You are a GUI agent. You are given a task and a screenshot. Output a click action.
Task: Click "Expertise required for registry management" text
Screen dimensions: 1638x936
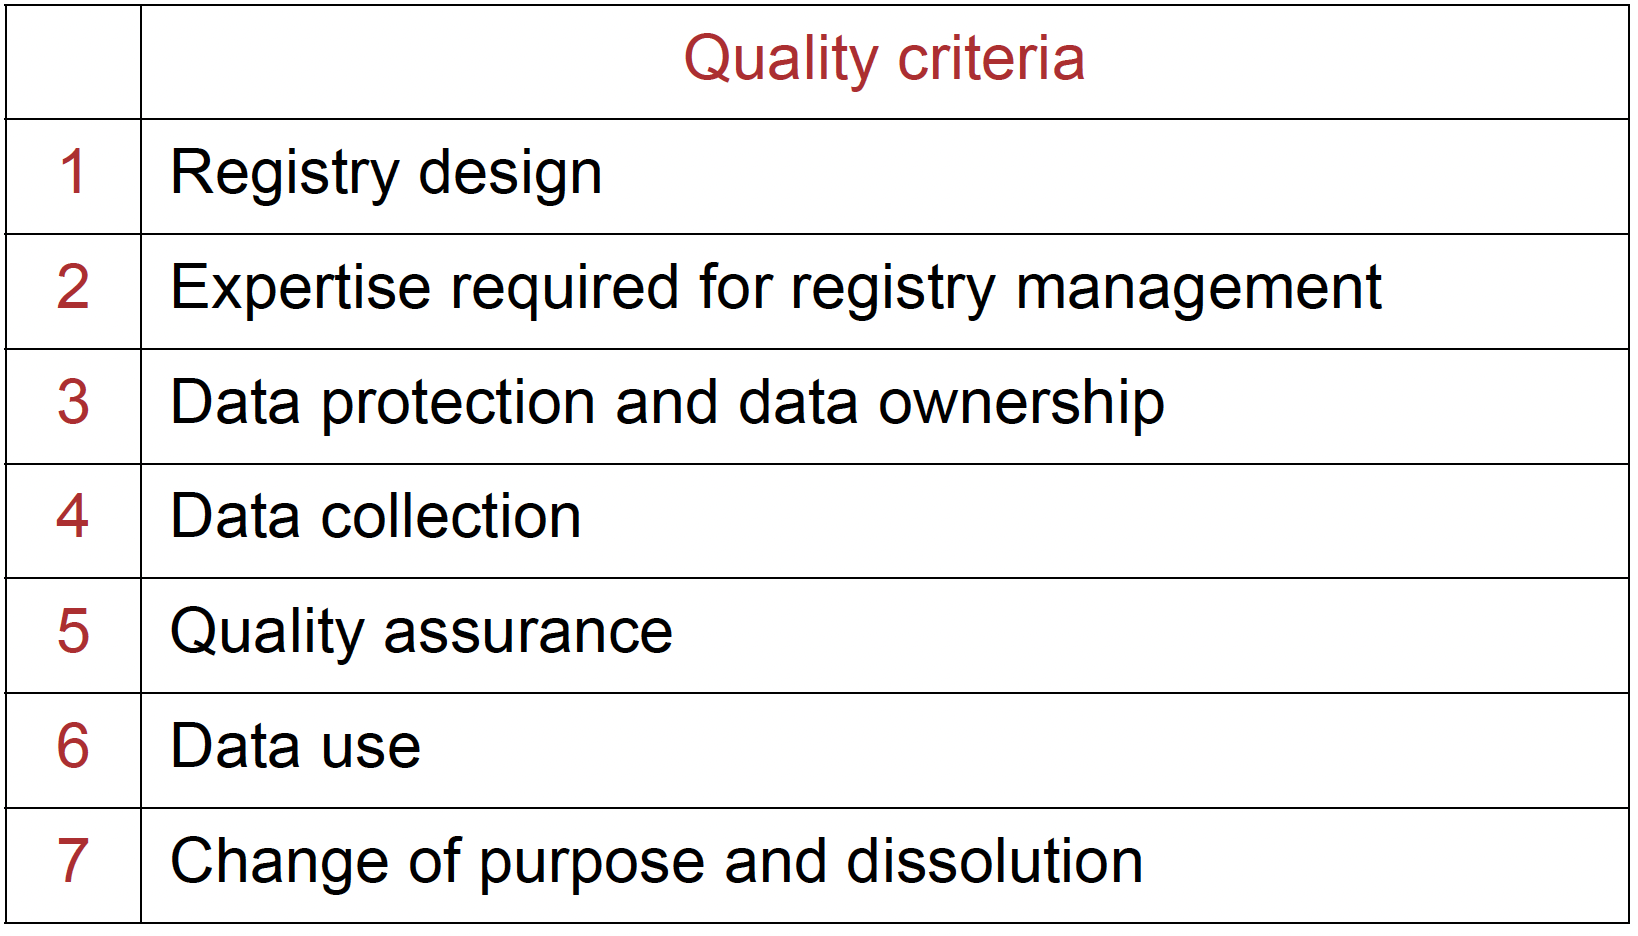775,288
